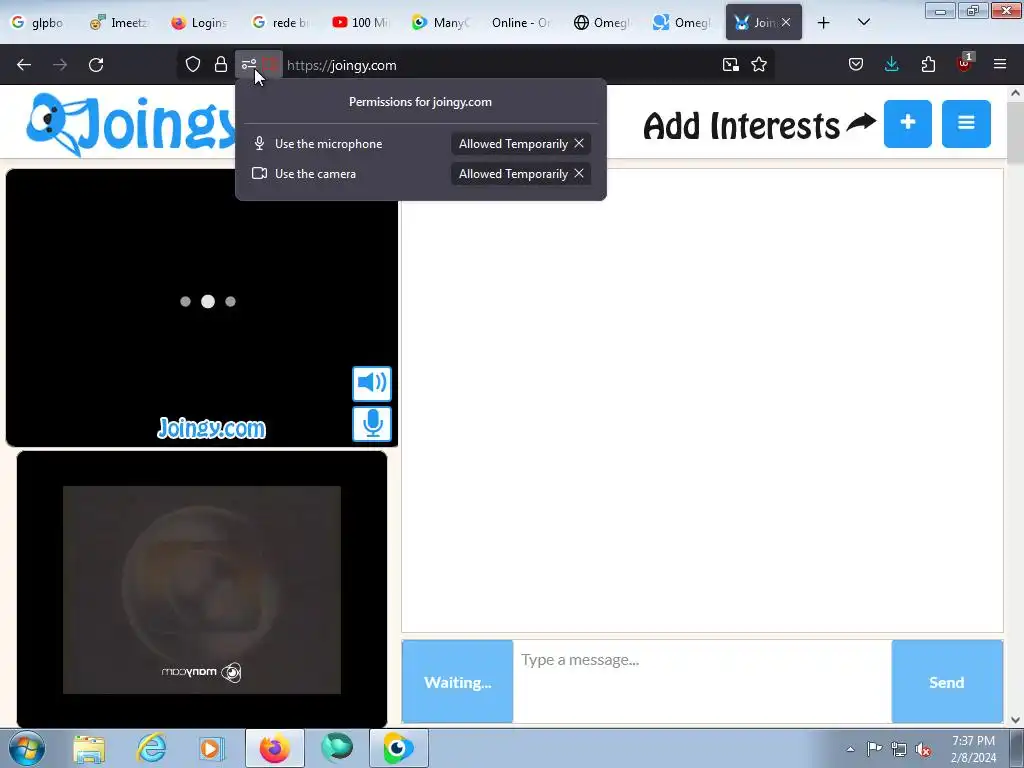Click the green round icon in the taskbar
The height and width of the screenshot is (768, 1024).
(337, 748)
